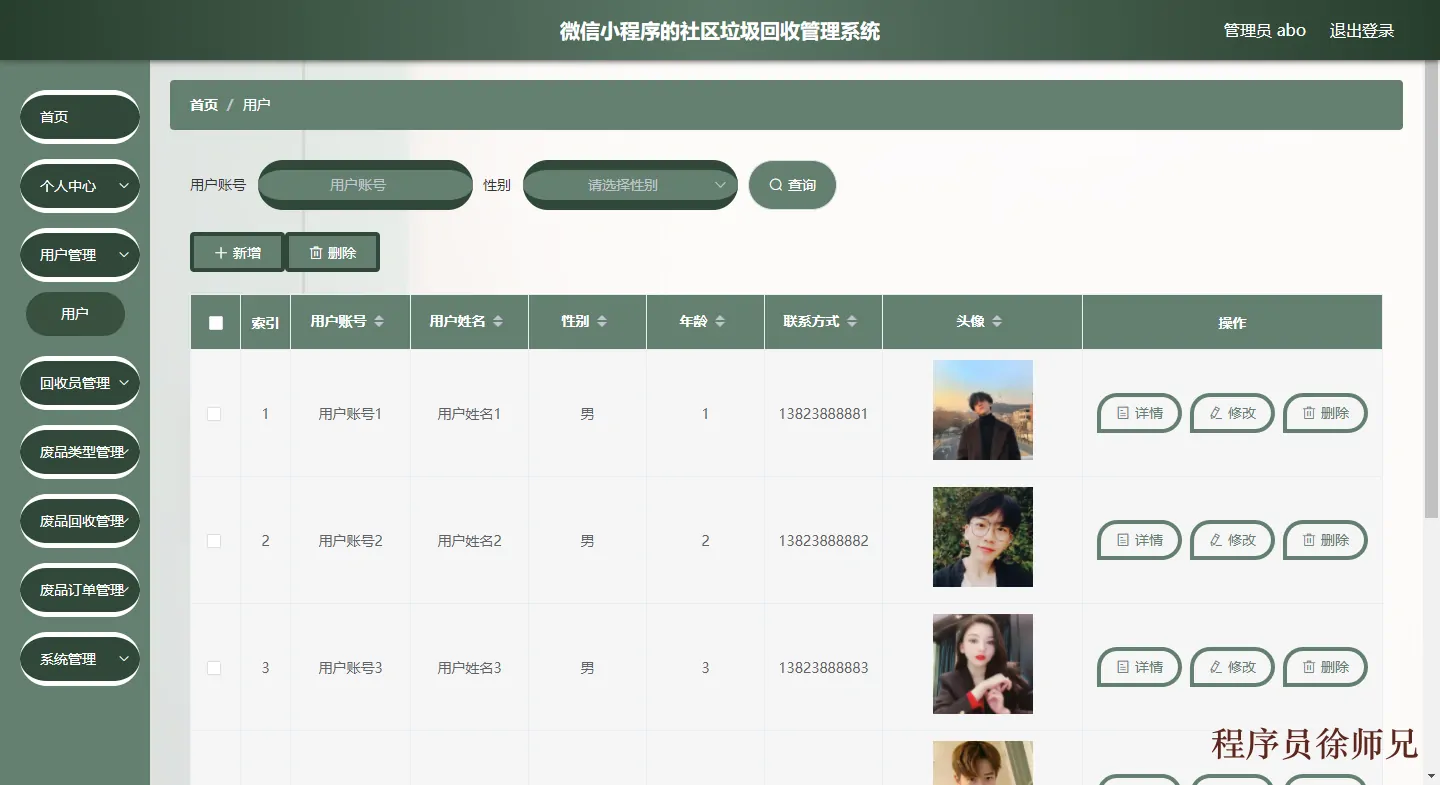Screen dimensions: 1440x785
Task: Sort by 头像 column arrows
Action: (x=997, y=322)
